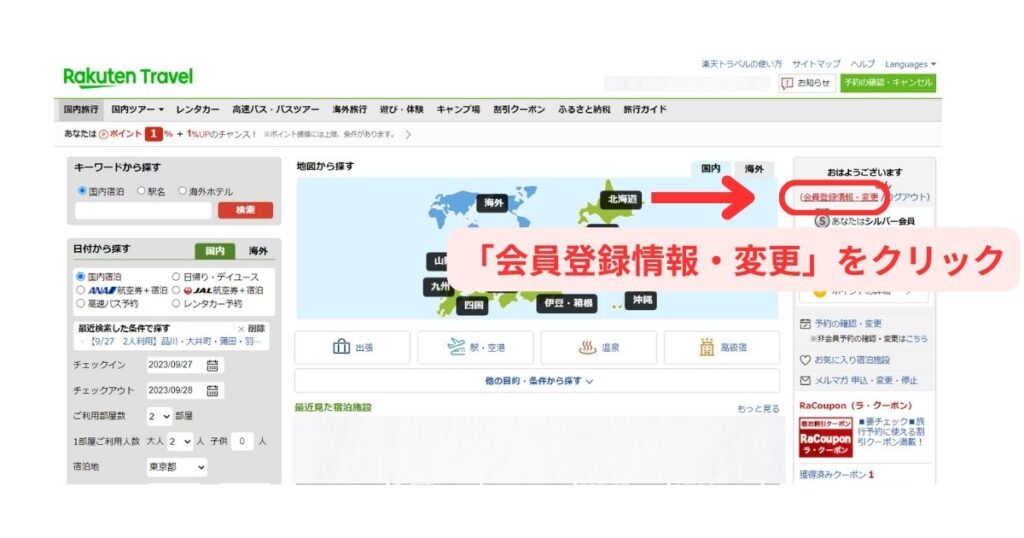Open check-out date calendar icon
Image resolution: width=1024 pixels, height=538 pixels.
point(212,390)
